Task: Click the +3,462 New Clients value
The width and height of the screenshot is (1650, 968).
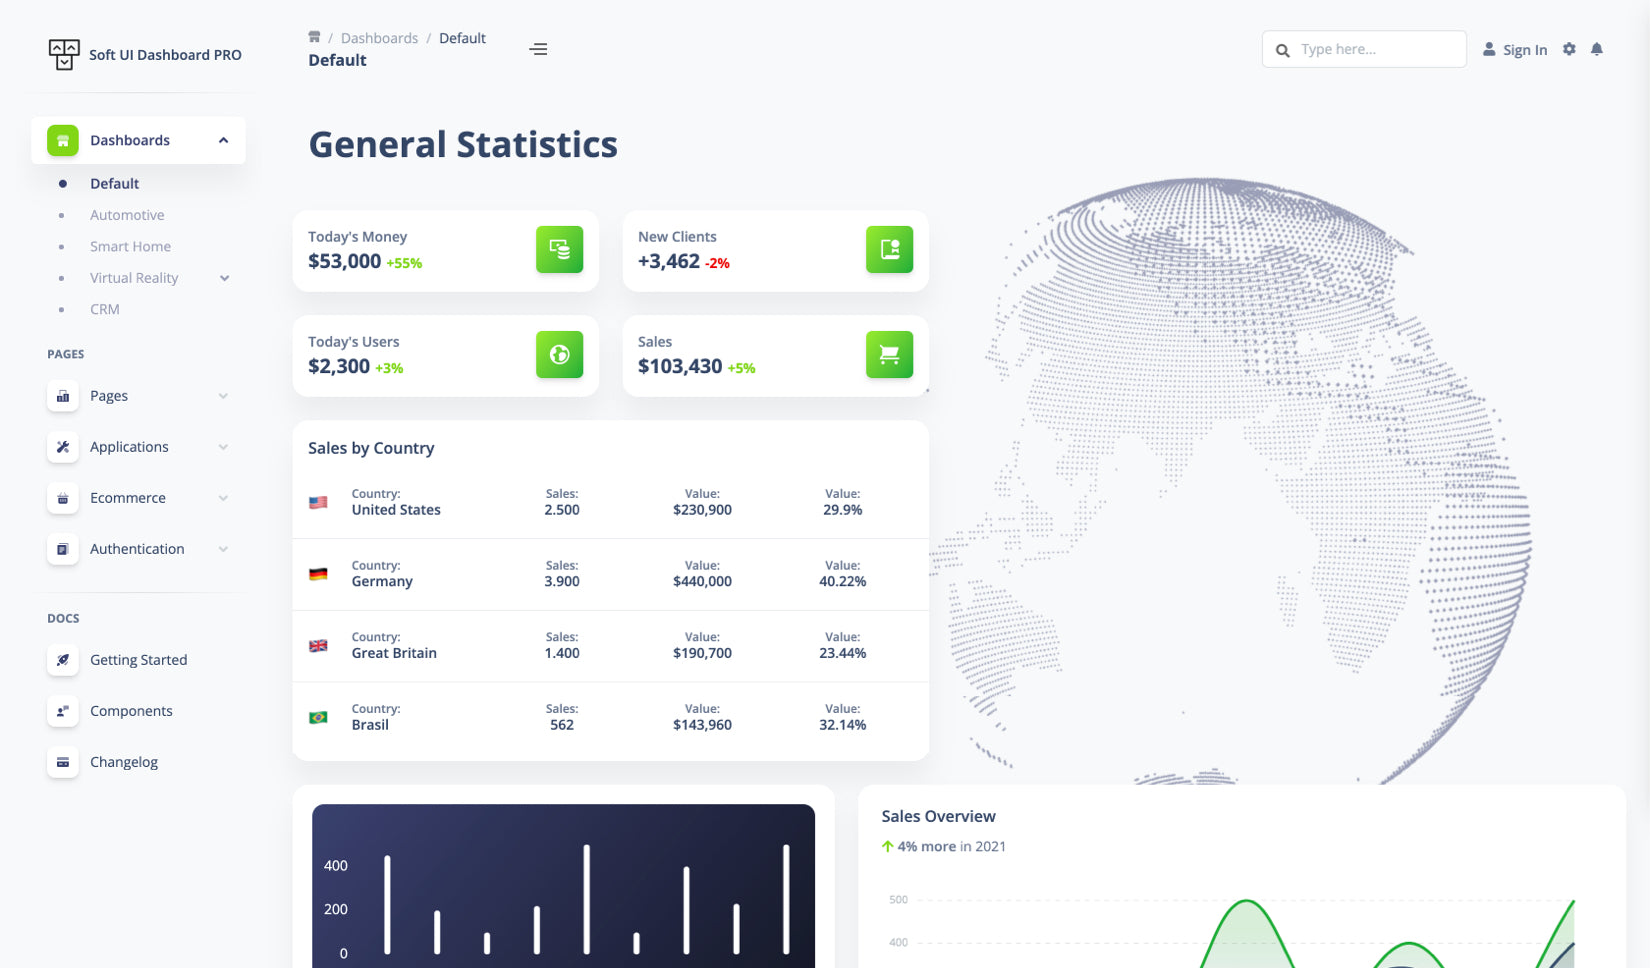Action: 669,261
